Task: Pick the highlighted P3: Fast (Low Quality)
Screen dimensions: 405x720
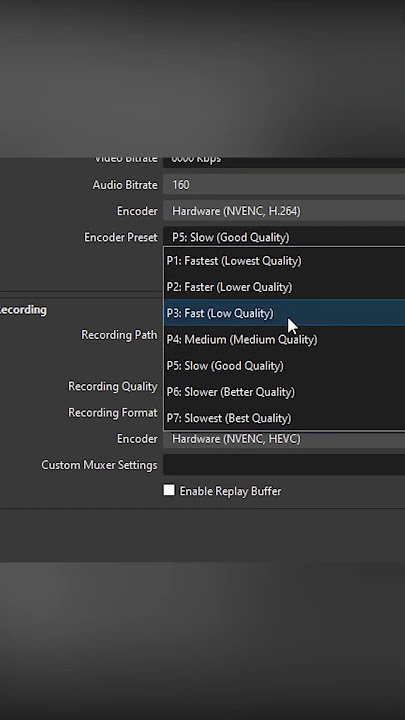Action: [x=285, y=313]
